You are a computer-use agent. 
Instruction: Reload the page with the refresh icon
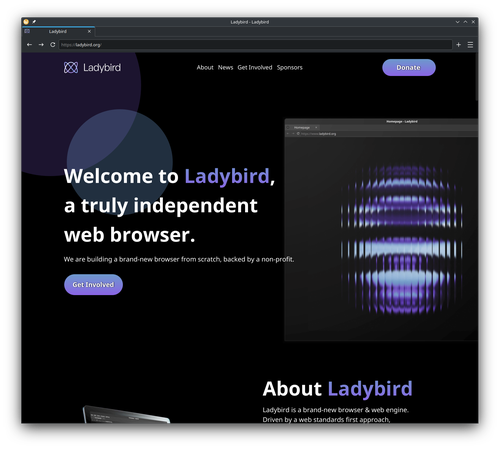tap(52, 45)
